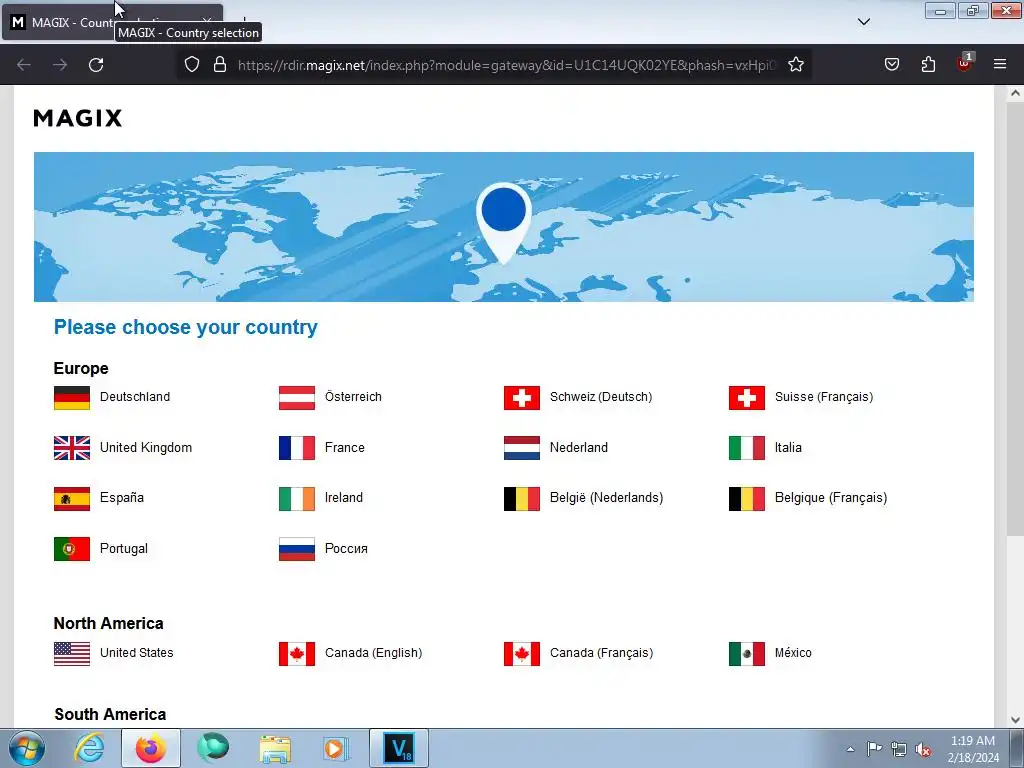This screenshot has height=768, width=1024.
Task: Bookmark this page with the star icon
Action: (x=795, y=65)
